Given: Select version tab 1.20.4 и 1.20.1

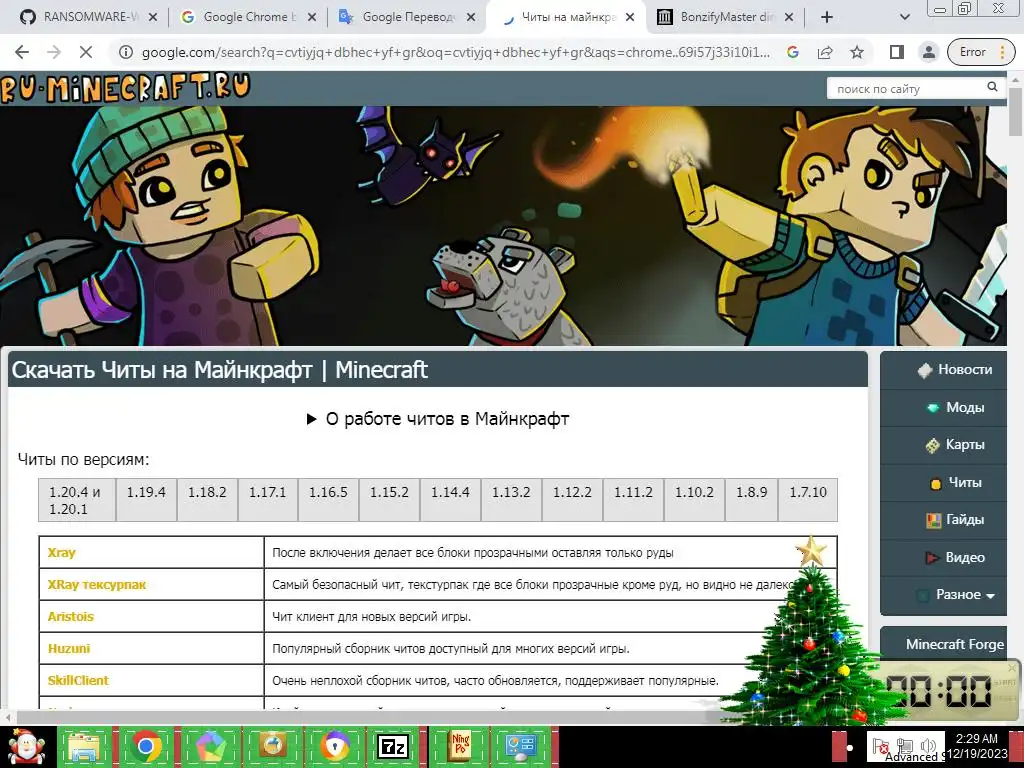Looking at the screenshot, I should pos(77,500).
